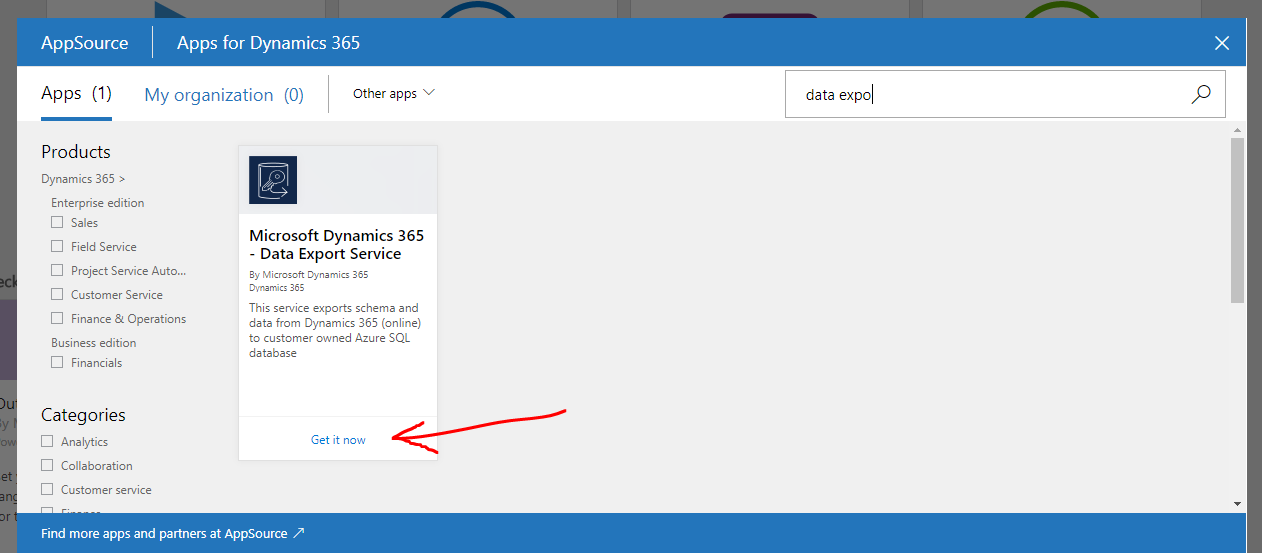This screenshot has width=1262, height=553.
Task: Check the Analytics category checkbox
Action: [x=47, y=441]
